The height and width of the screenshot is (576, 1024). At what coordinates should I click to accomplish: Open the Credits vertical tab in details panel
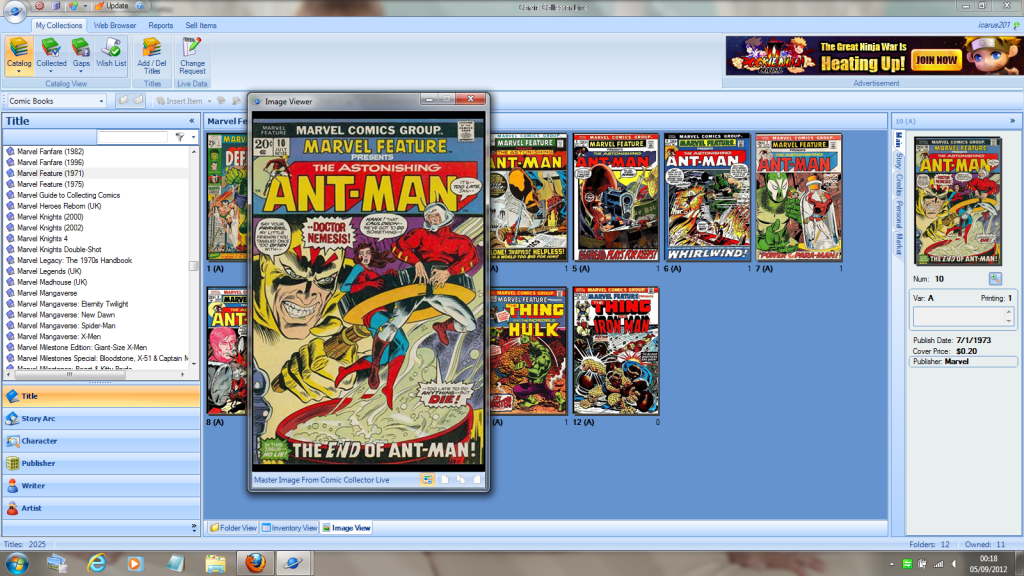[899, 186]
